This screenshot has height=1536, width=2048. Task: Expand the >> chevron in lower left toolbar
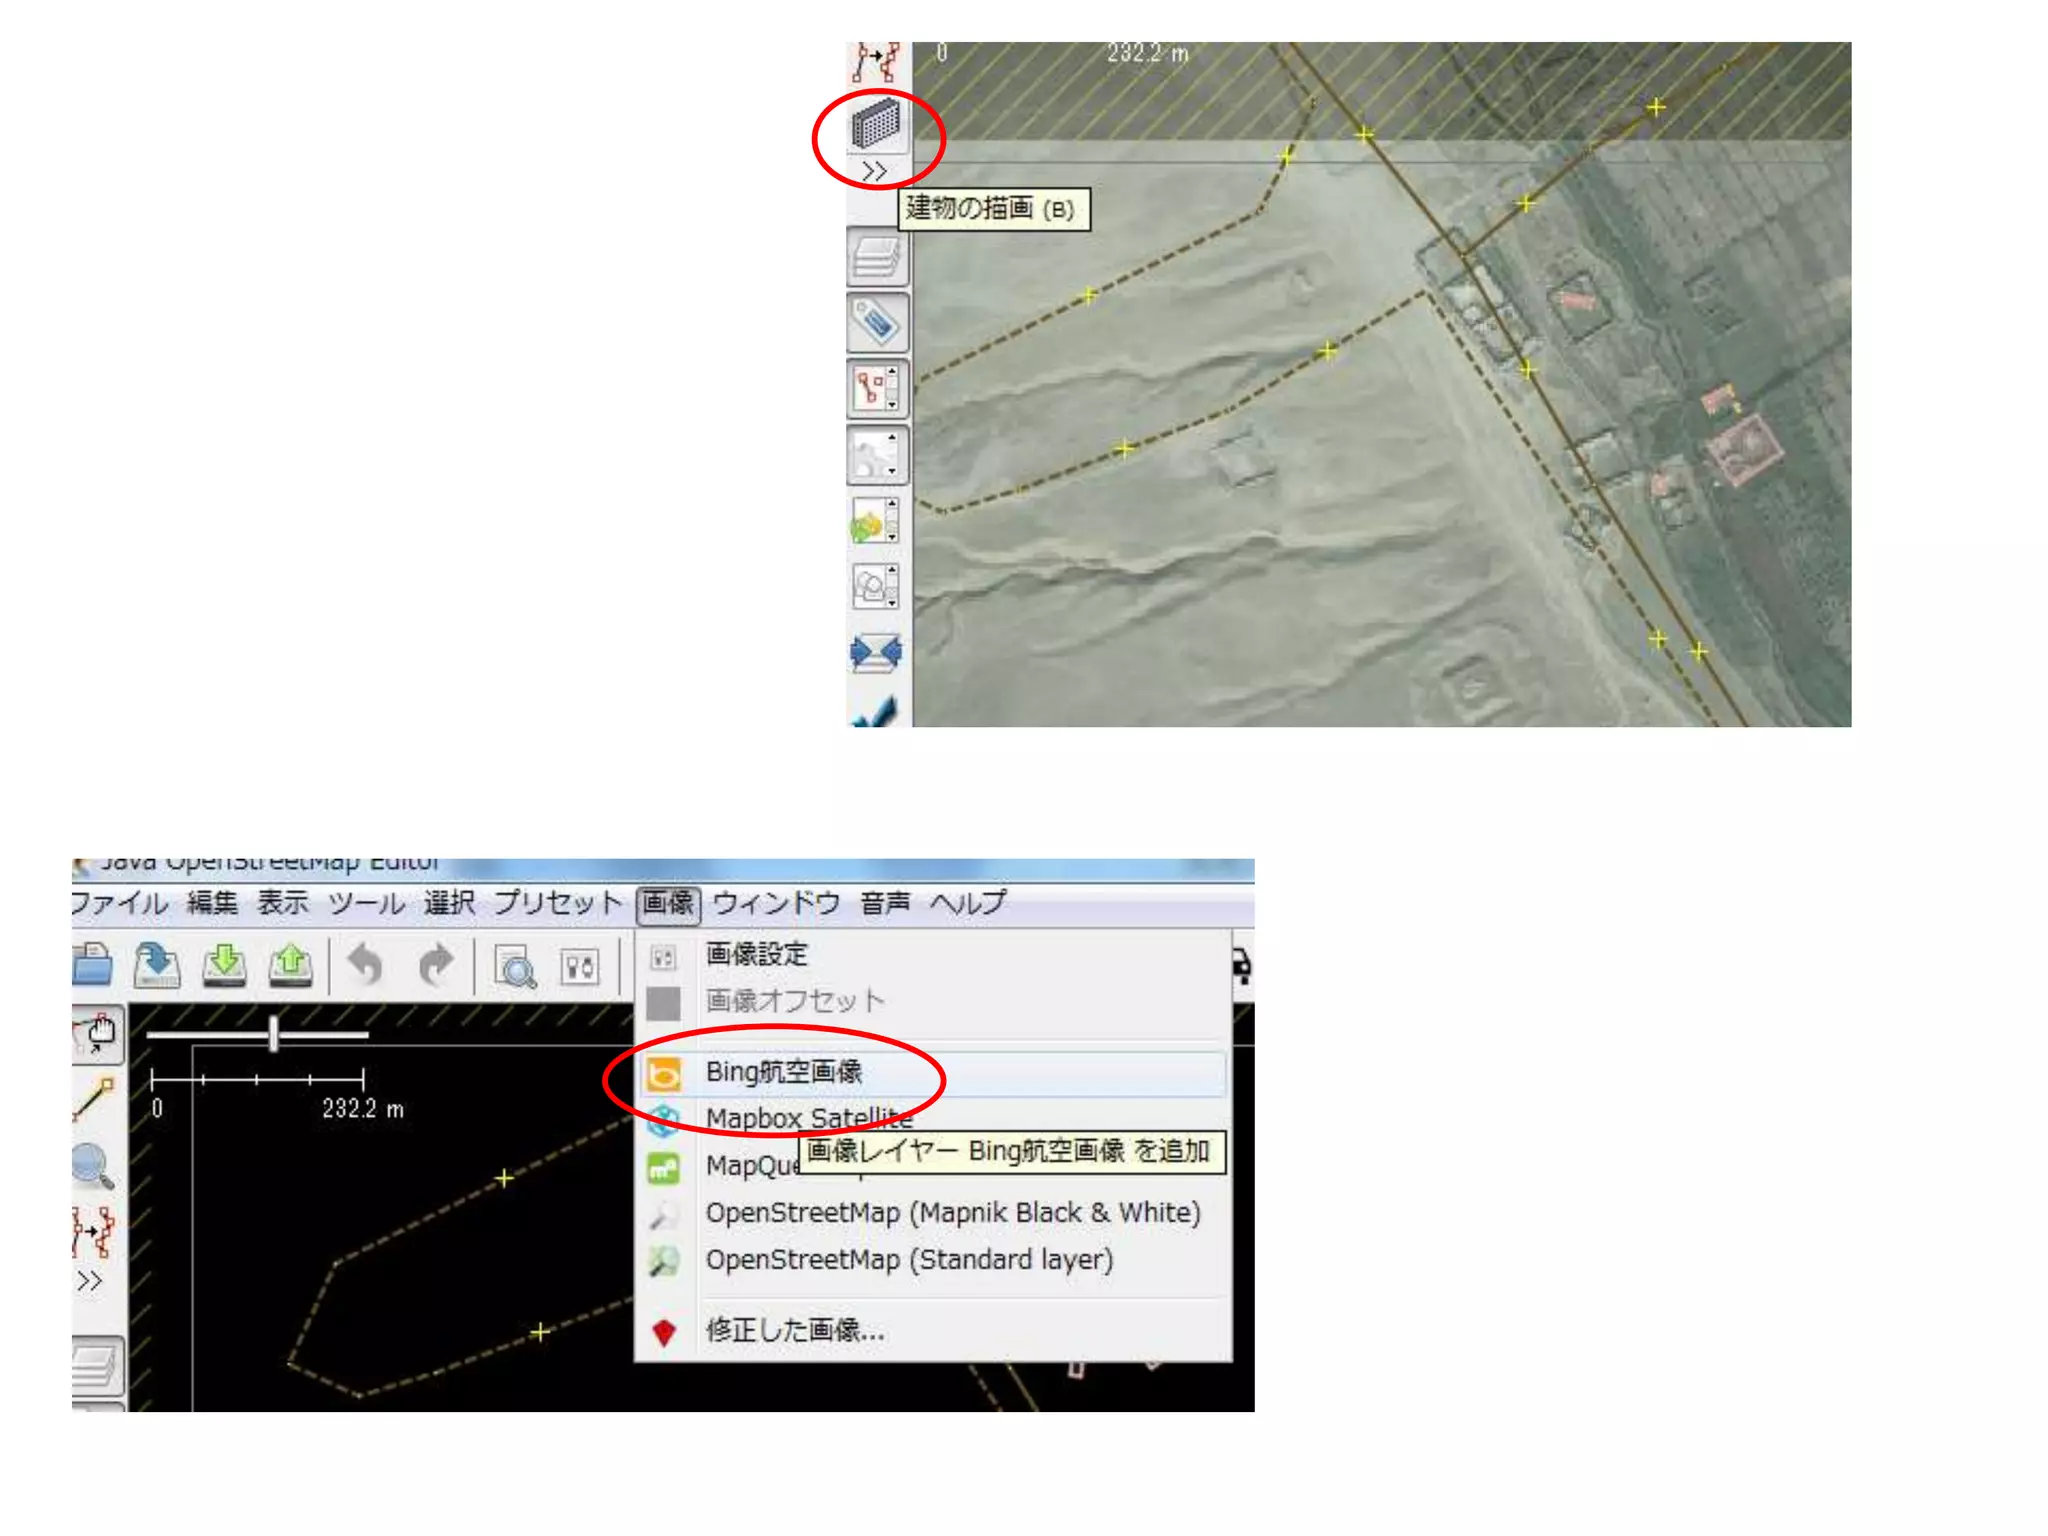coord(89,1281)
